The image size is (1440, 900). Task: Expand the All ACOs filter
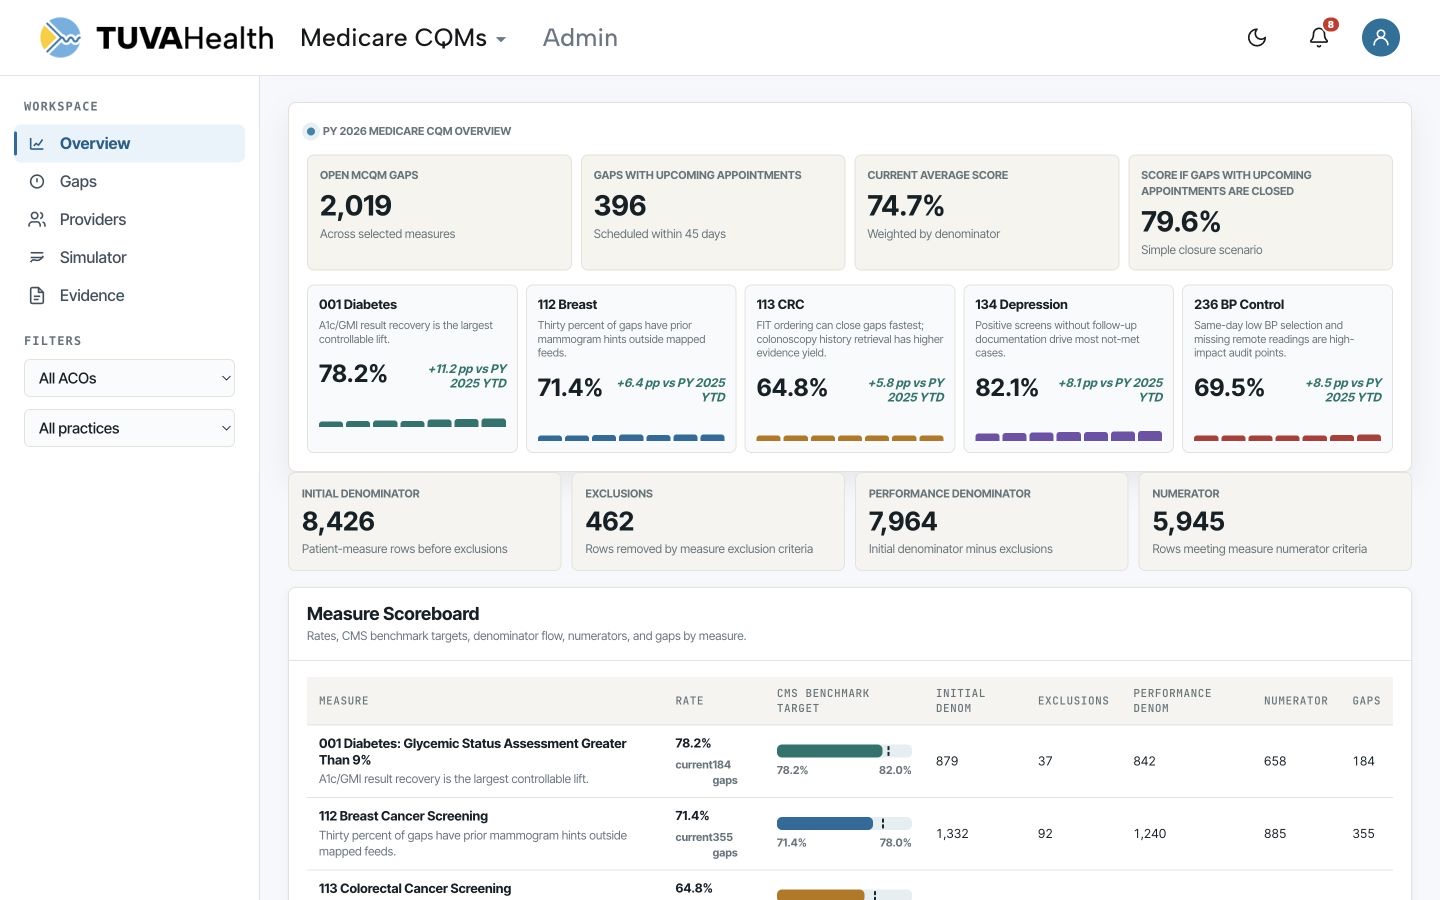click(x=129, y=378)
